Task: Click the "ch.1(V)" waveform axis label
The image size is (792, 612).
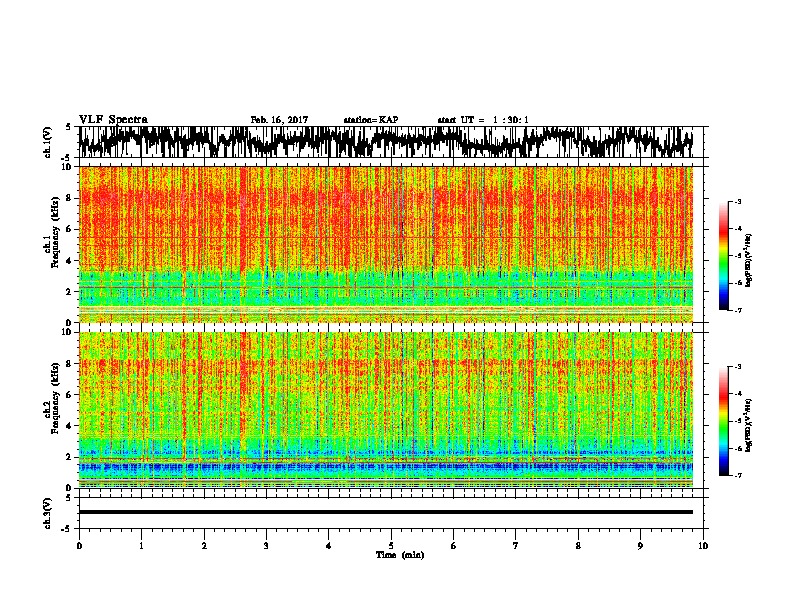Action: (48, 142)
